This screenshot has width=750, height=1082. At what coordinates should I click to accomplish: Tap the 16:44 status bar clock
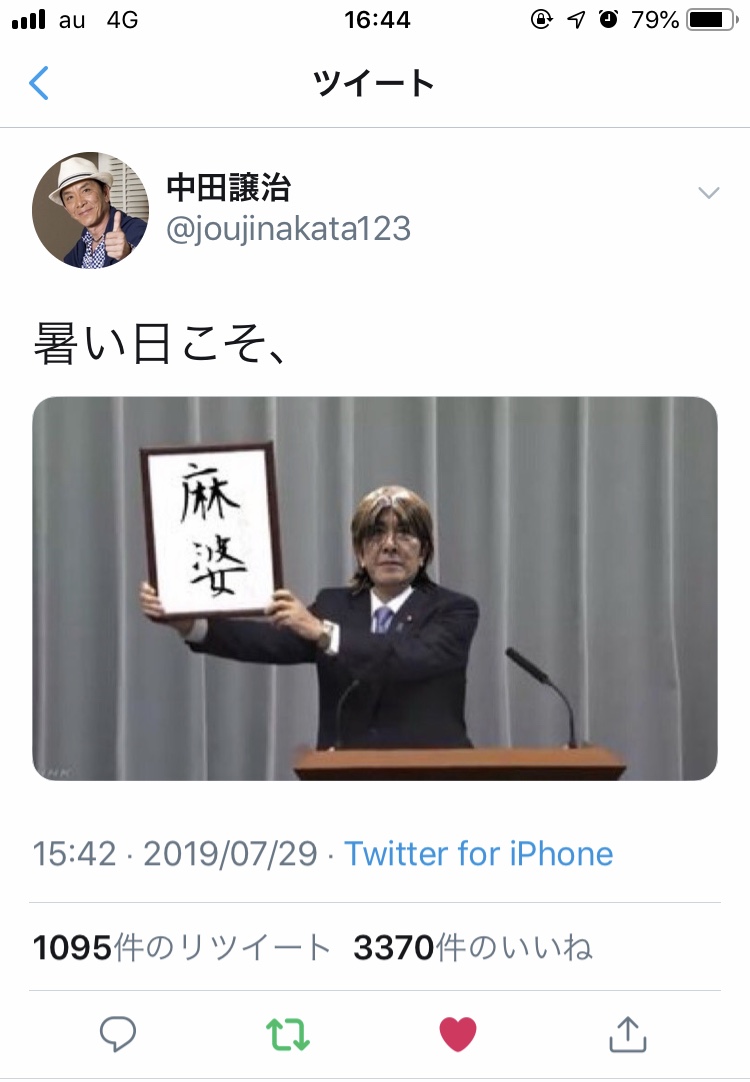[377, 19]
